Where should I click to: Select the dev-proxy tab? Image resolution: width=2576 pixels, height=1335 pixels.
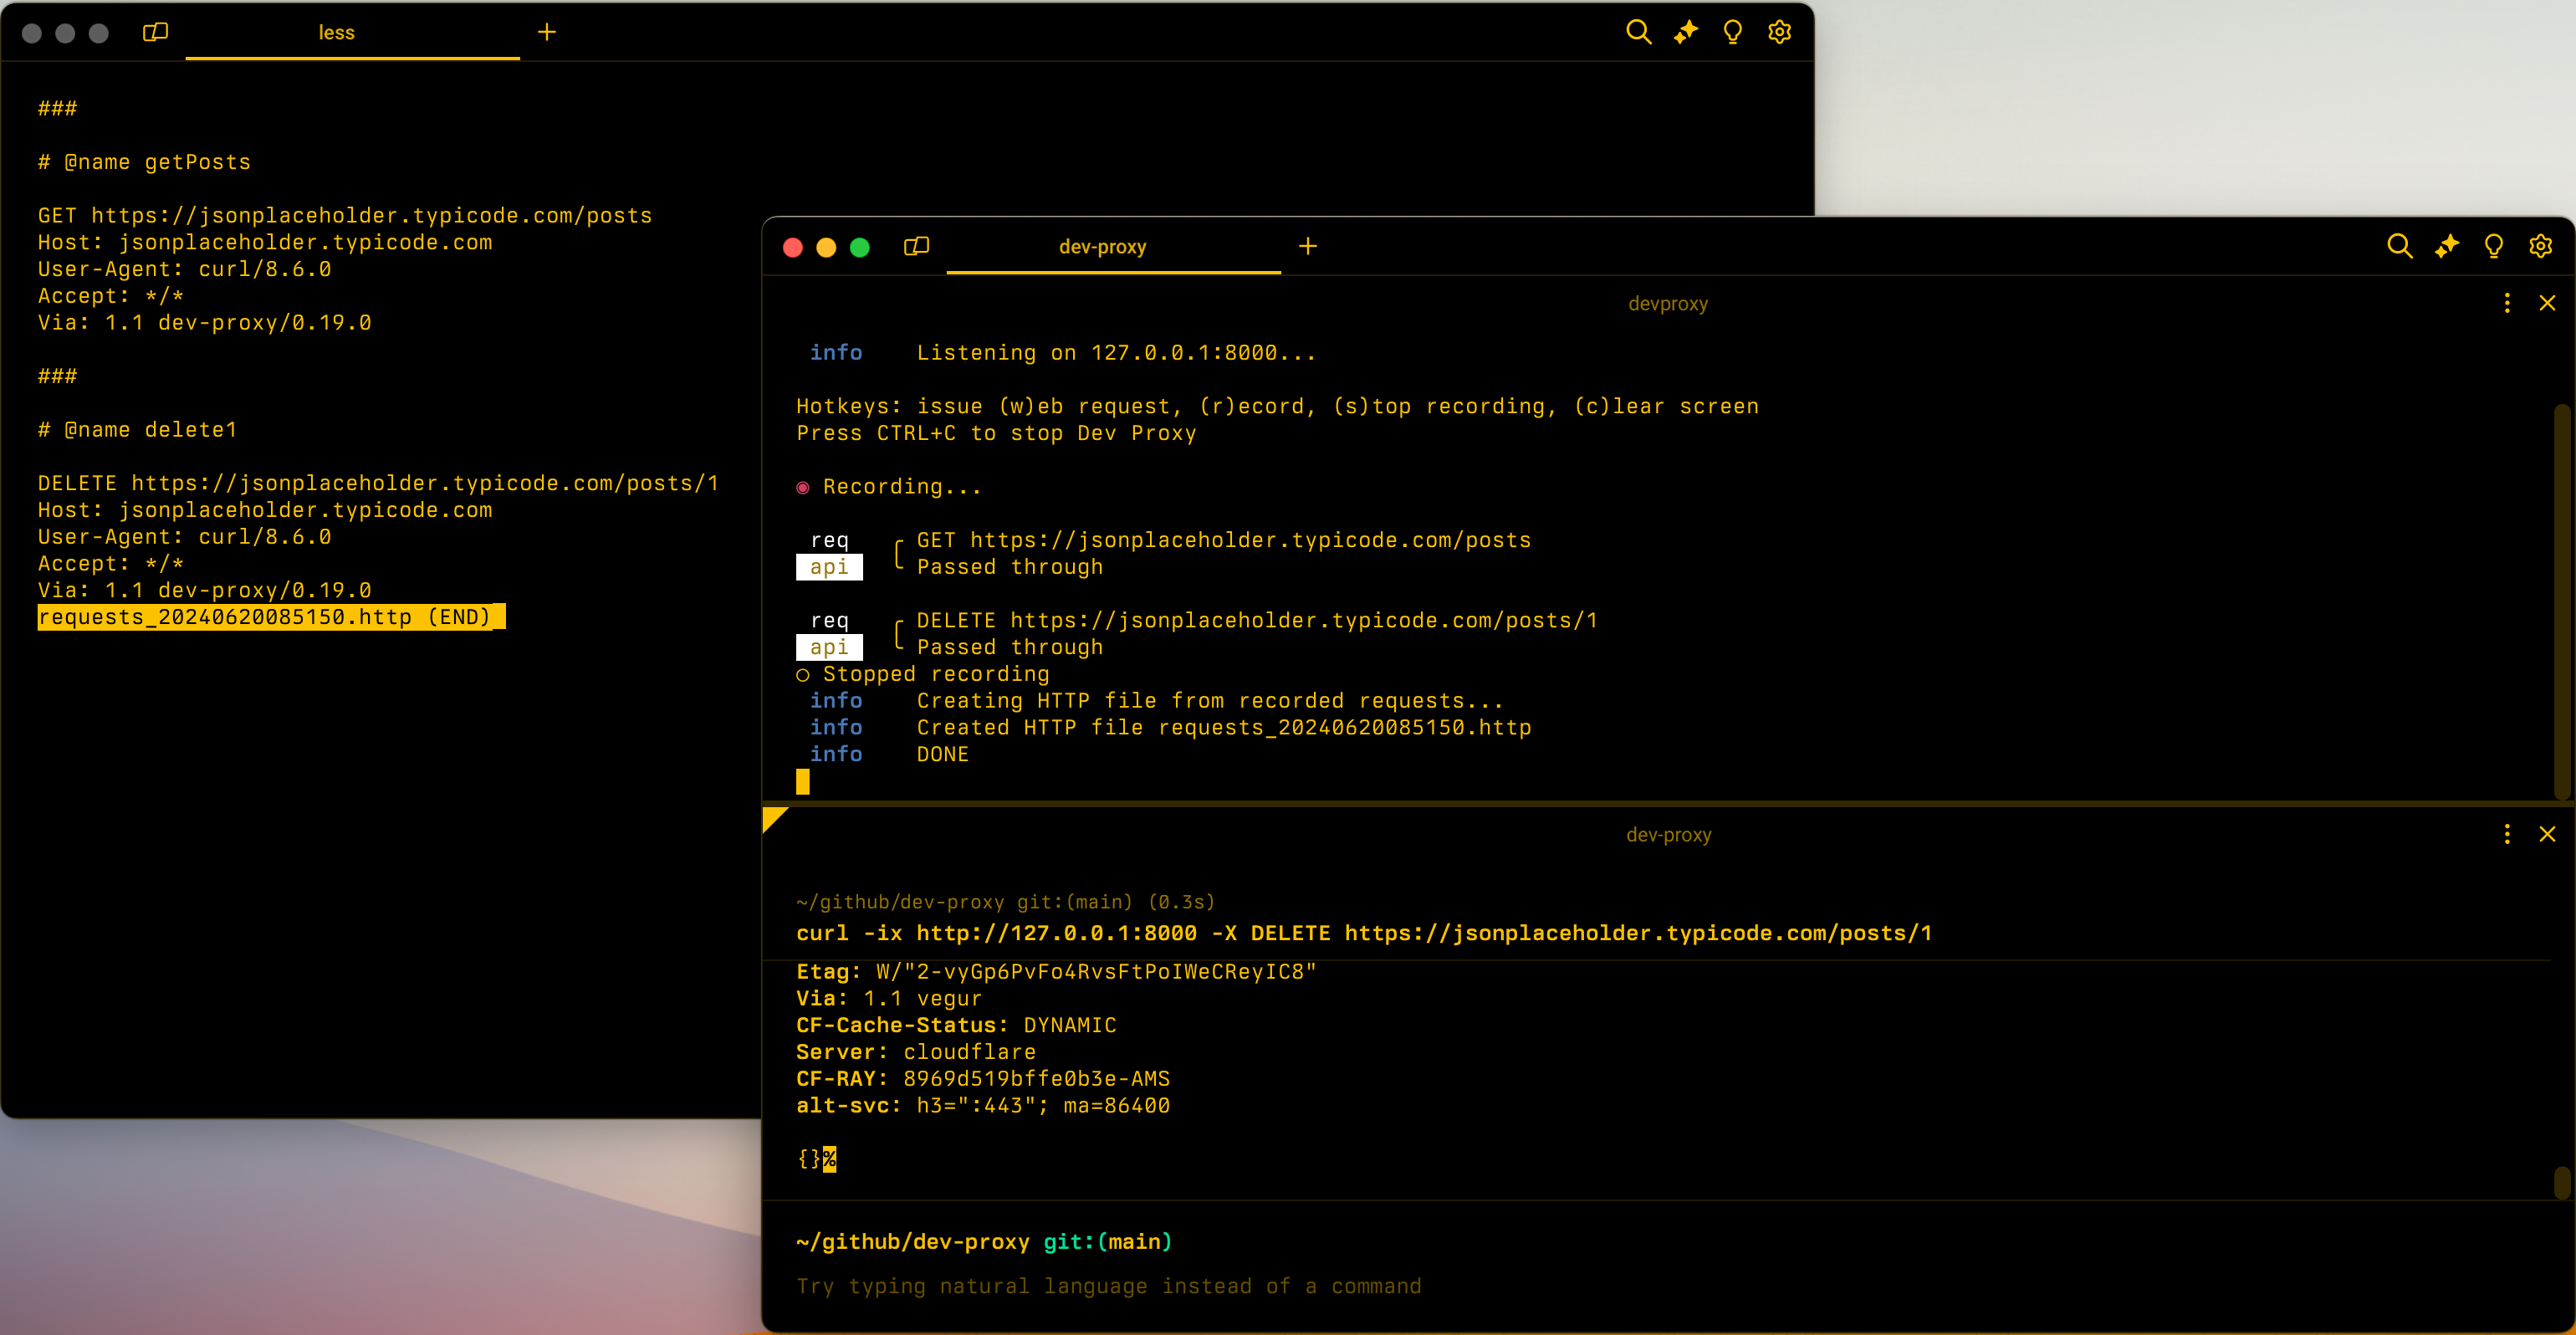click(1102, 247)
